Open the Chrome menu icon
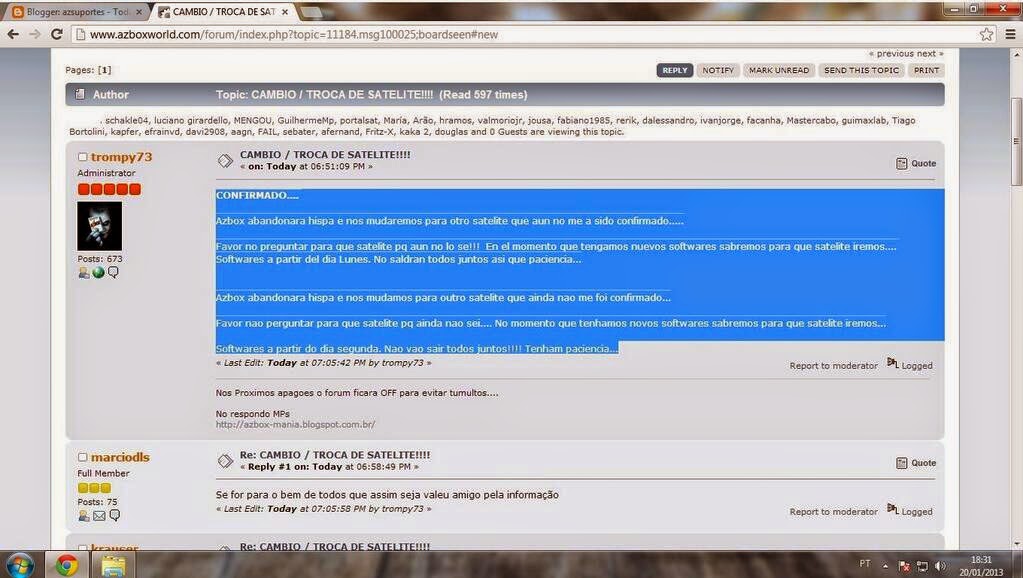 click(x=1010, y=34)
